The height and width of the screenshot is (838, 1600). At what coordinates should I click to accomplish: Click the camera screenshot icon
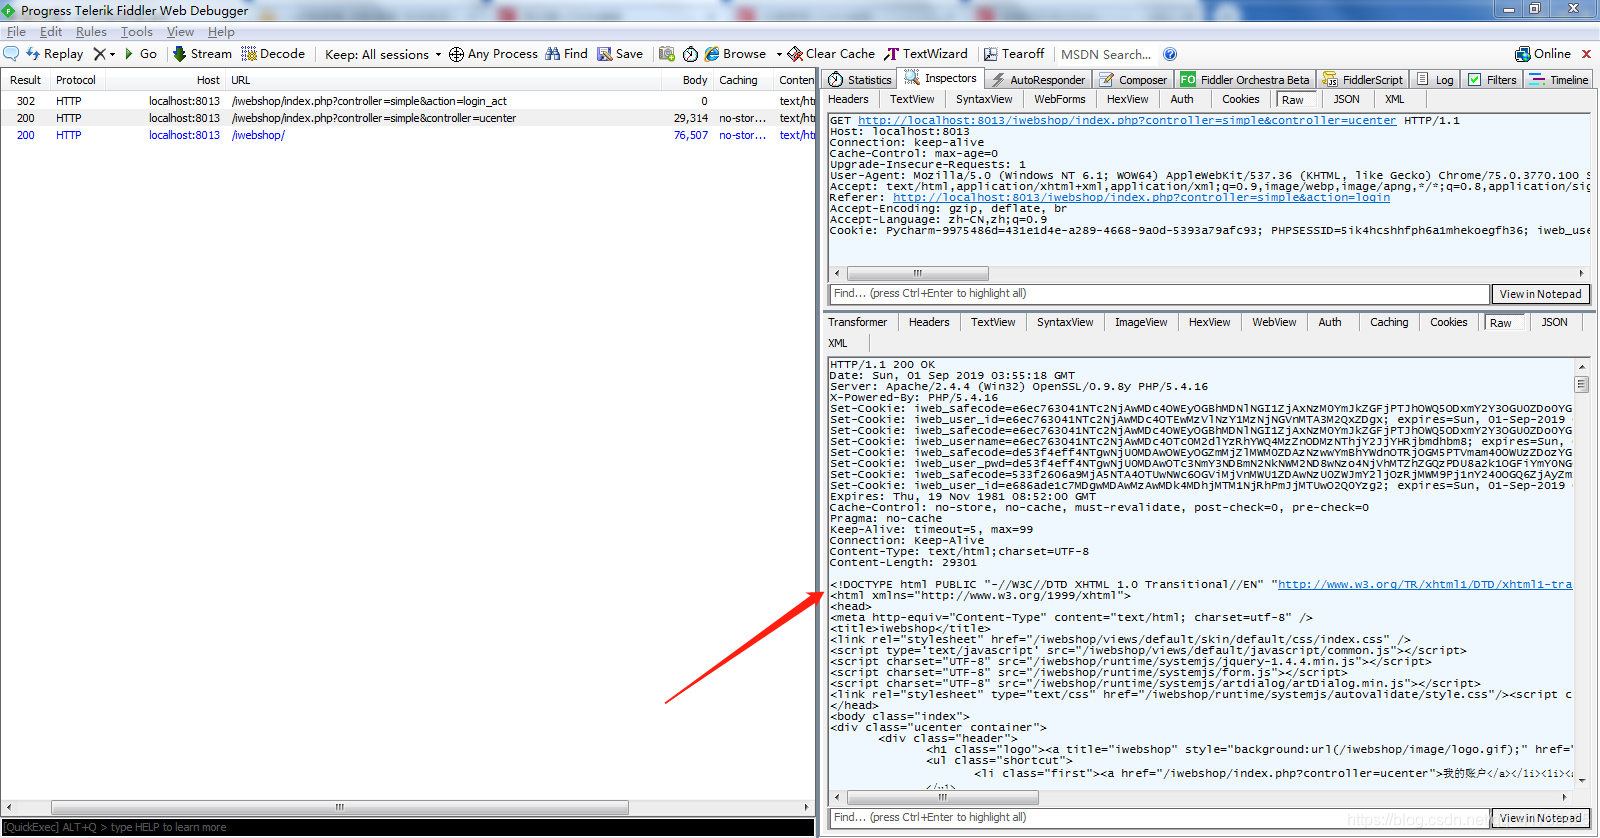coord(667,54)
